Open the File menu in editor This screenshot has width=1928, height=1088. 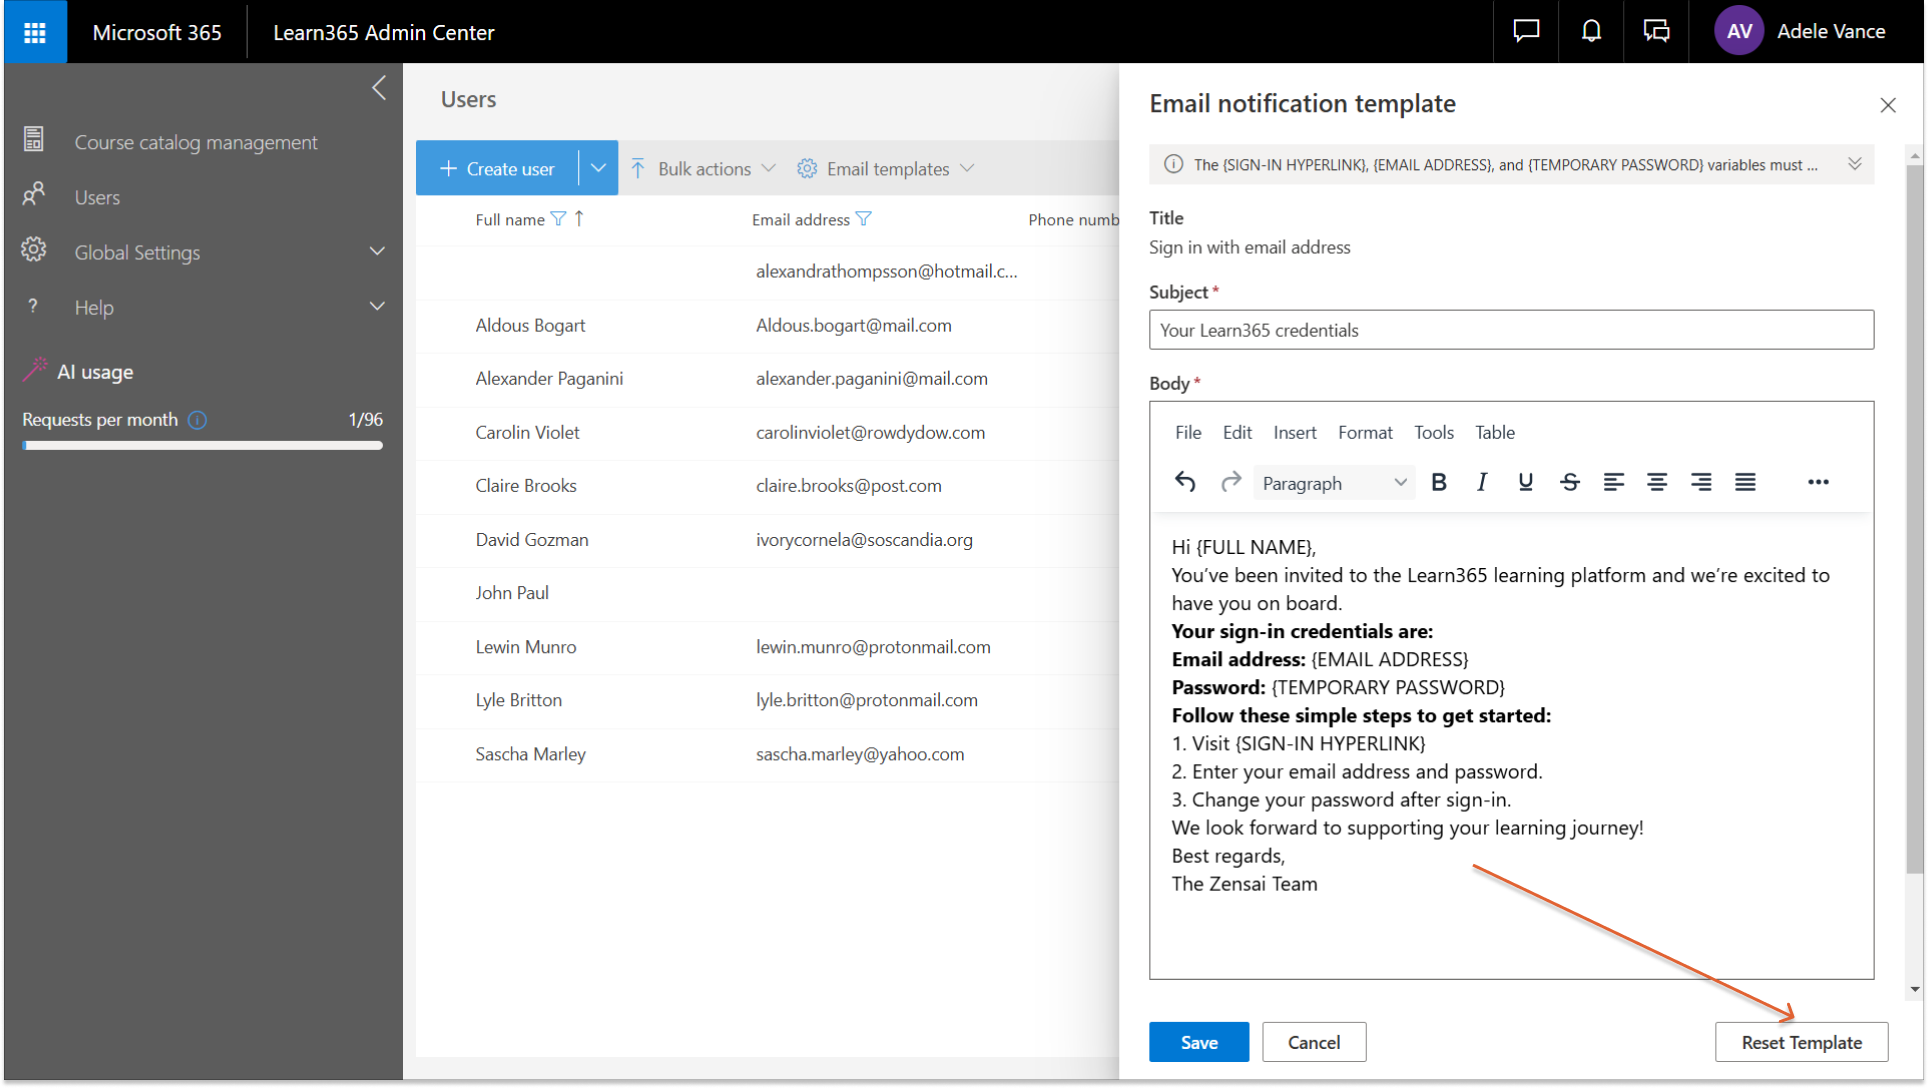[1188, 432]
